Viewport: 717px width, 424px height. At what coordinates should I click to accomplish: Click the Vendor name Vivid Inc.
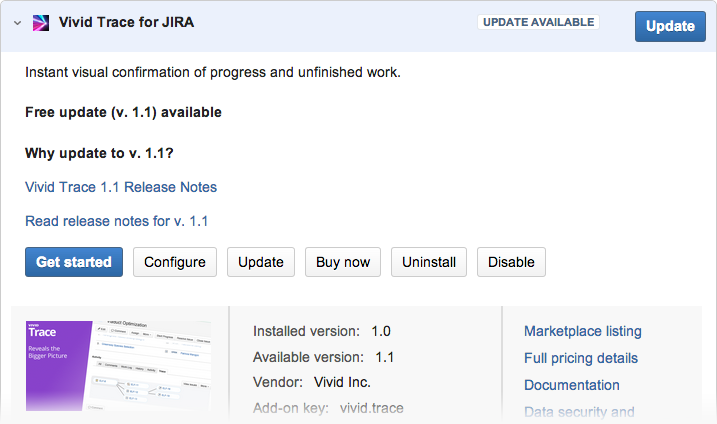(342, 382)
